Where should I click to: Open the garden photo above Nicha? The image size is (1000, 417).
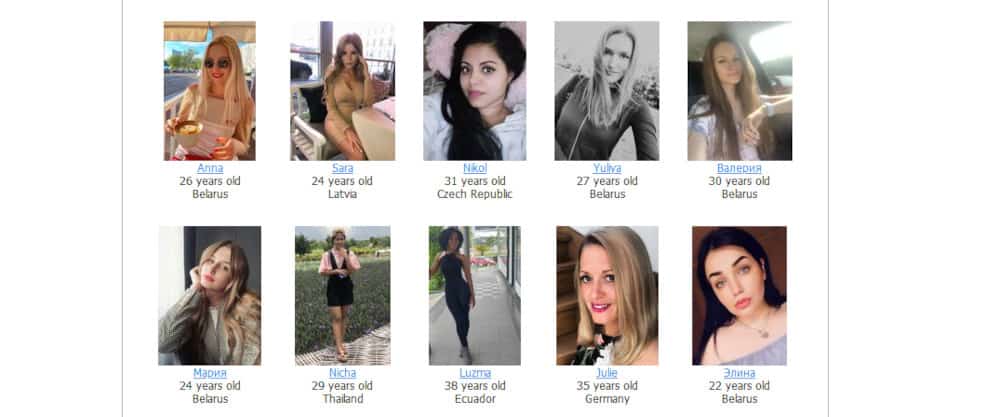pyautogui.click(x=342, y=295)
